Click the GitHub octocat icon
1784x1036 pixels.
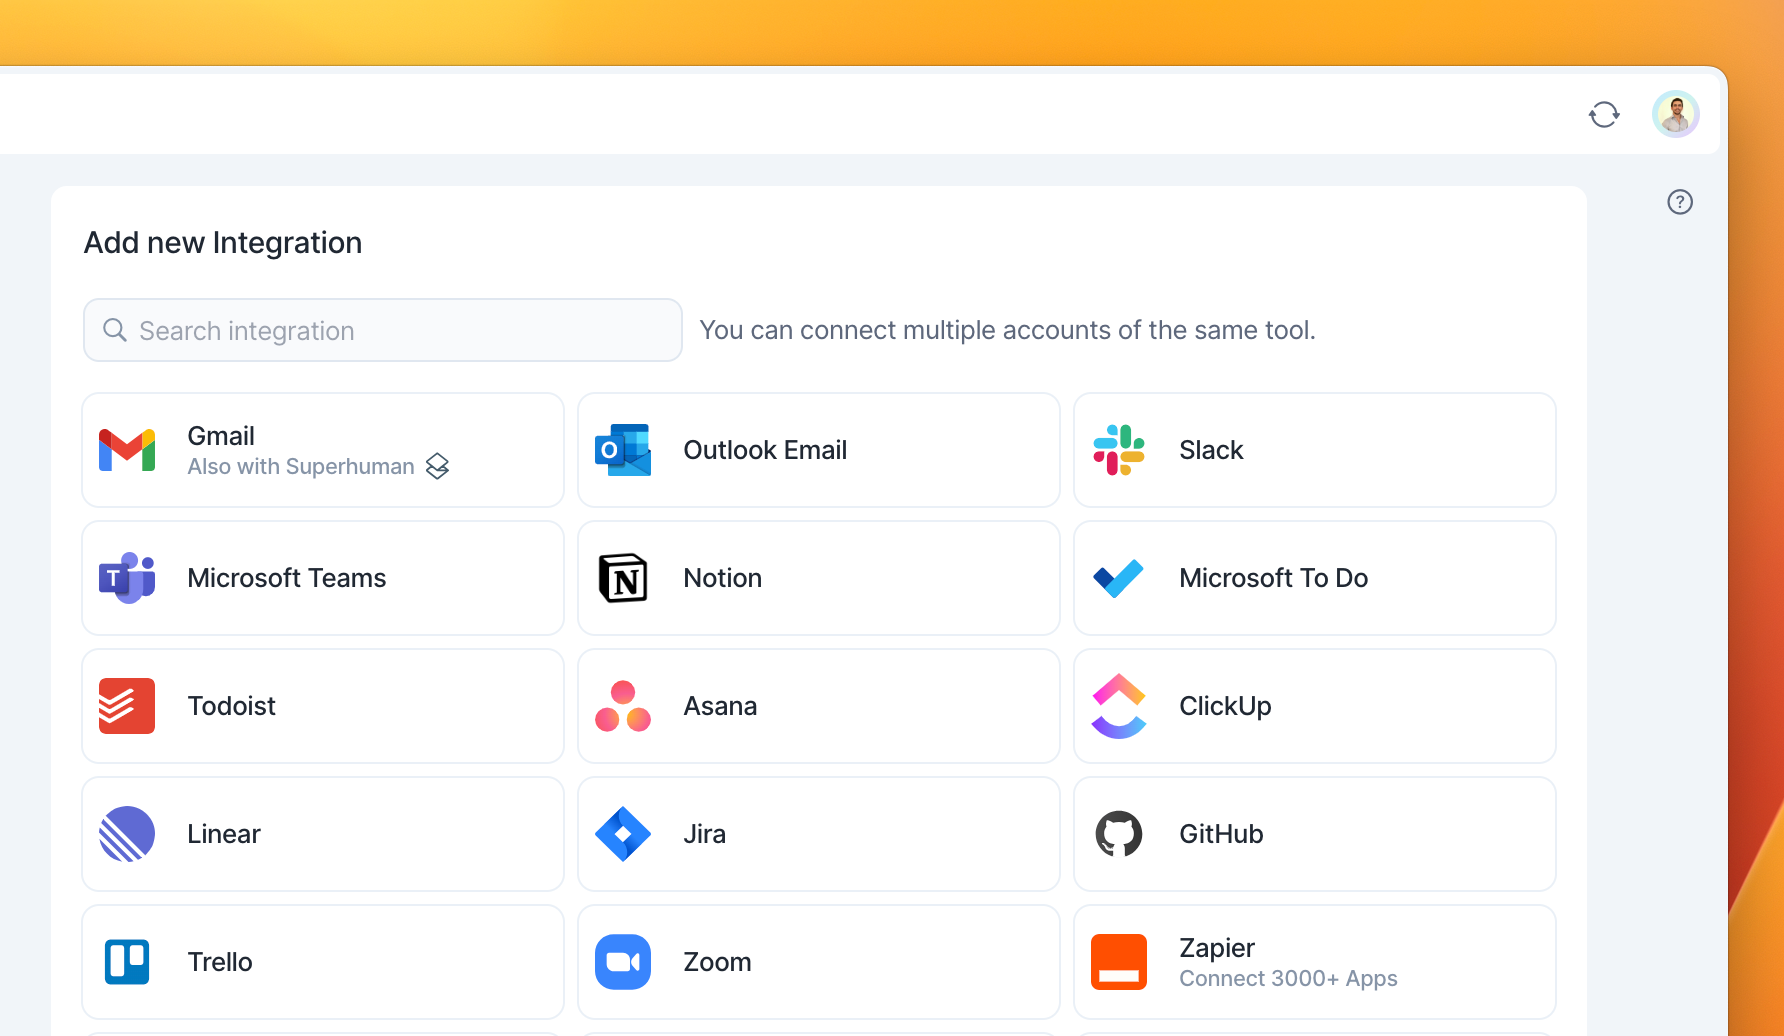coord(1119,834)
